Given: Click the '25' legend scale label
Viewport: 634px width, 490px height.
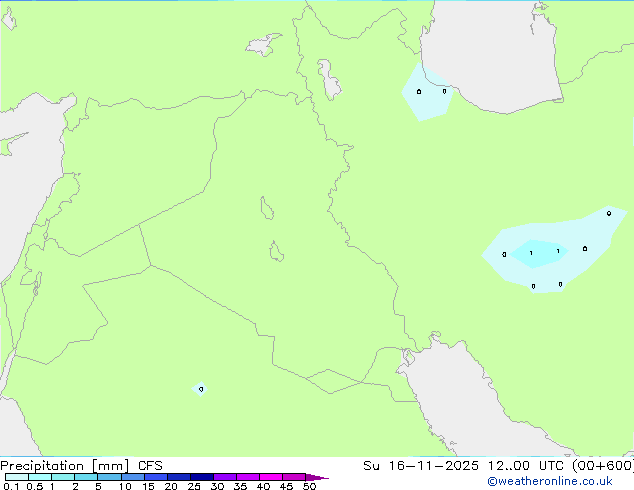Looking at the screenshot, I should click(194, 486).
